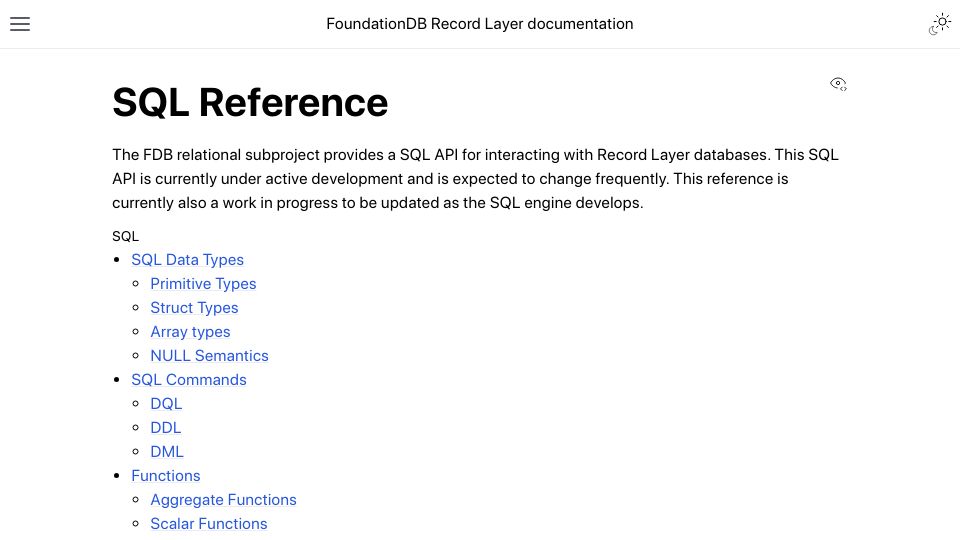Image resolution: width=960 pixels, height=540 pixels.
Task: Open the Array types link
Action: [x=190, y=331]
